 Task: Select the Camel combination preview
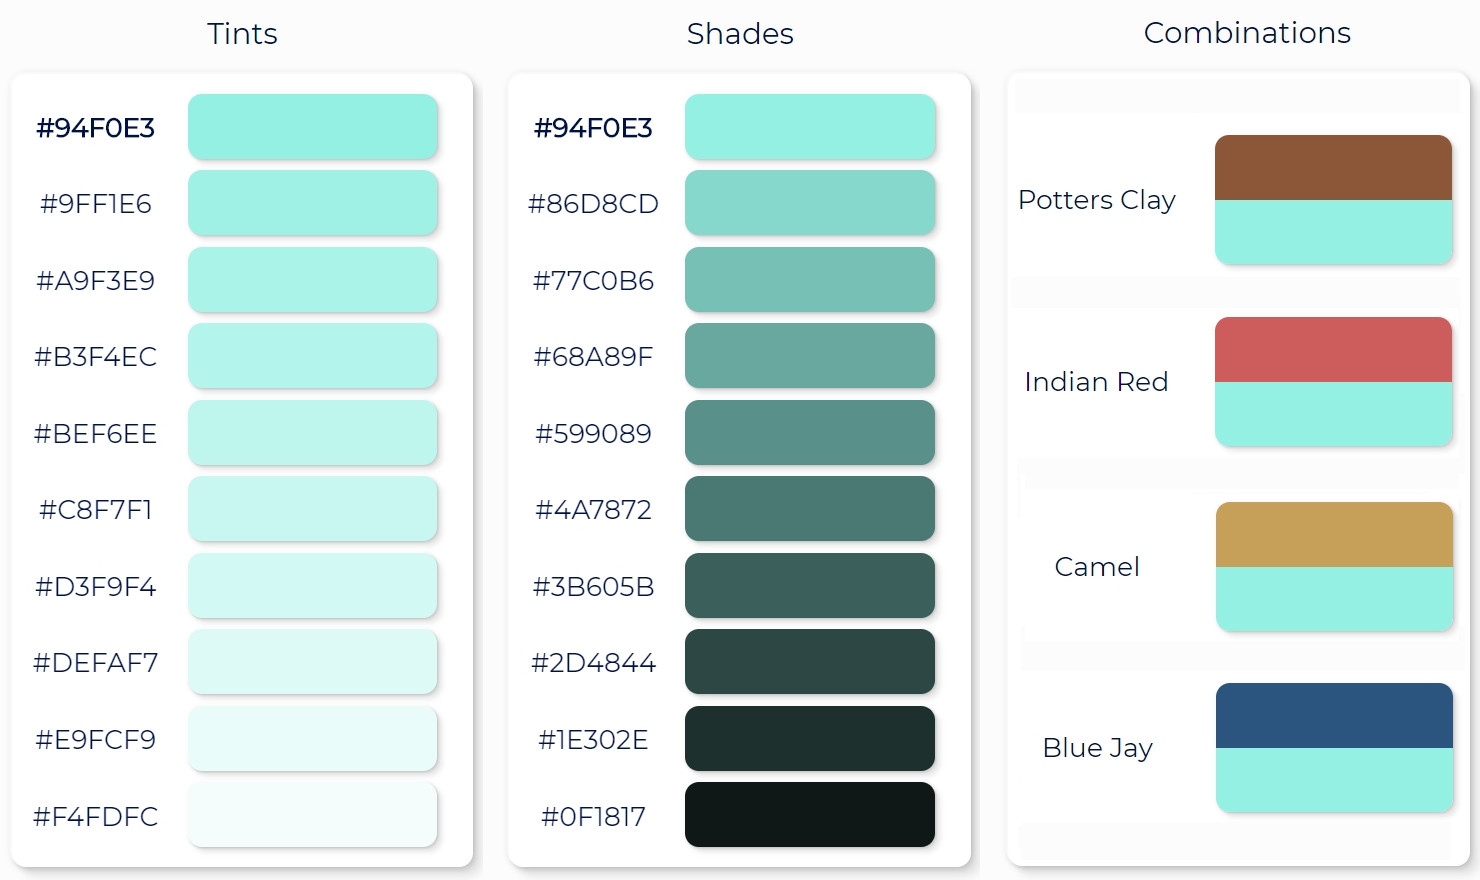coord(1334,567)
